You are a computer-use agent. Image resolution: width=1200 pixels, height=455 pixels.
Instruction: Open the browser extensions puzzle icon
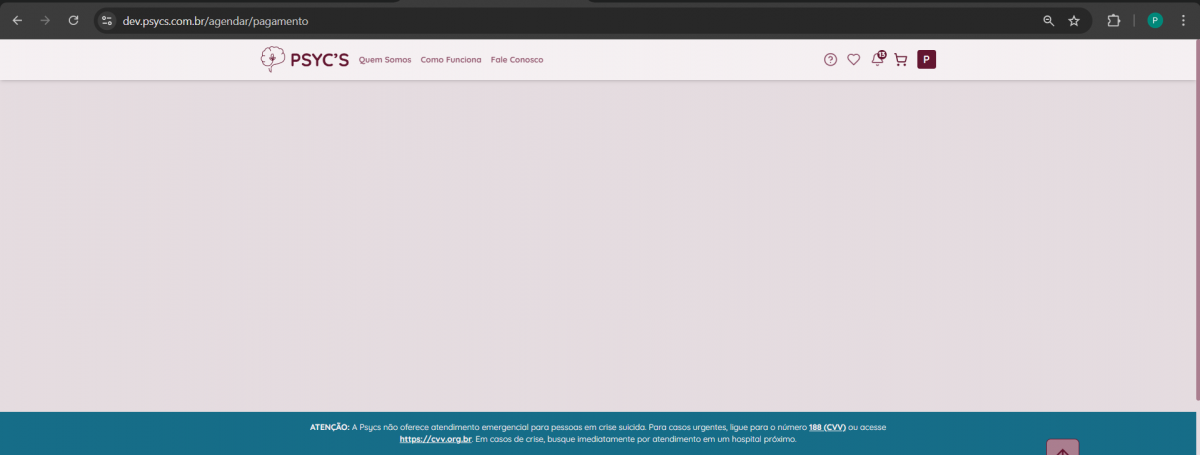point(1113,20)
